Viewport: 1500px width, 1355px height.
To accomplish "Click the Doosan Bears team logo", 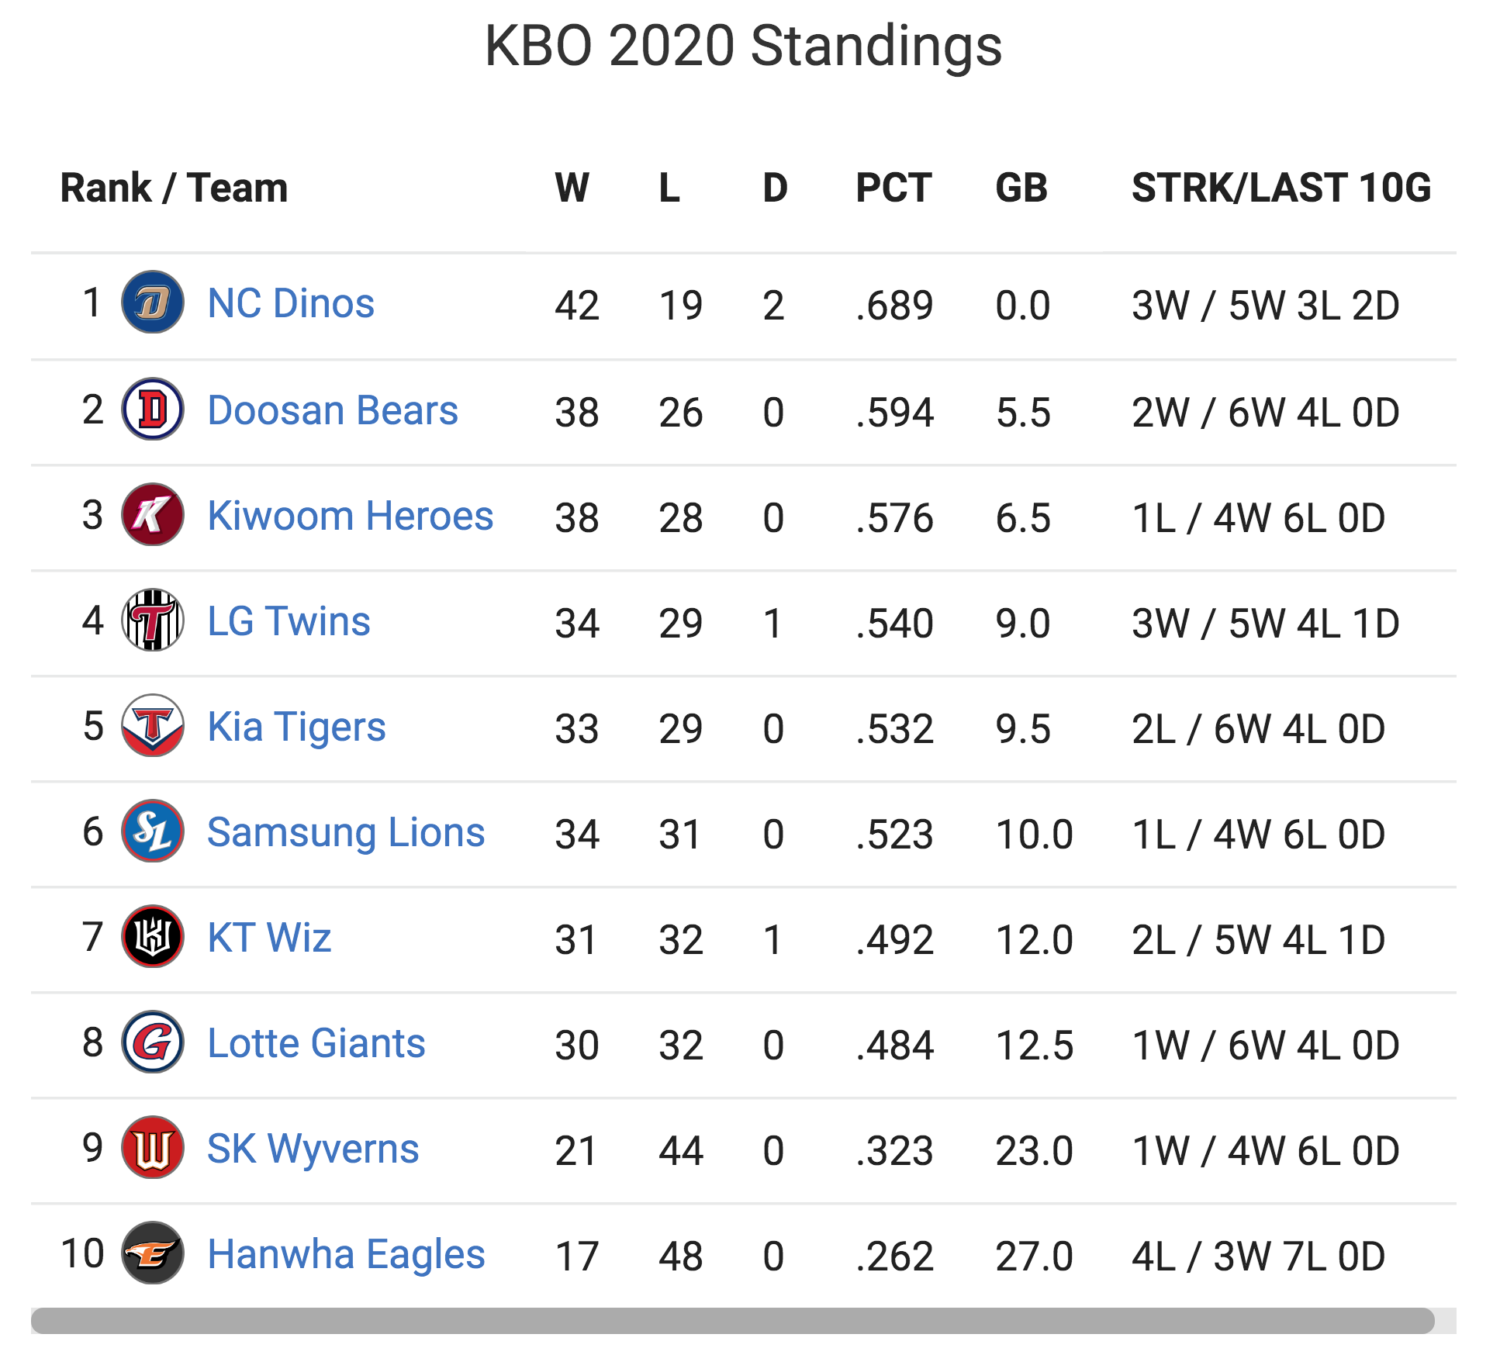I will [x=153, y=410].
